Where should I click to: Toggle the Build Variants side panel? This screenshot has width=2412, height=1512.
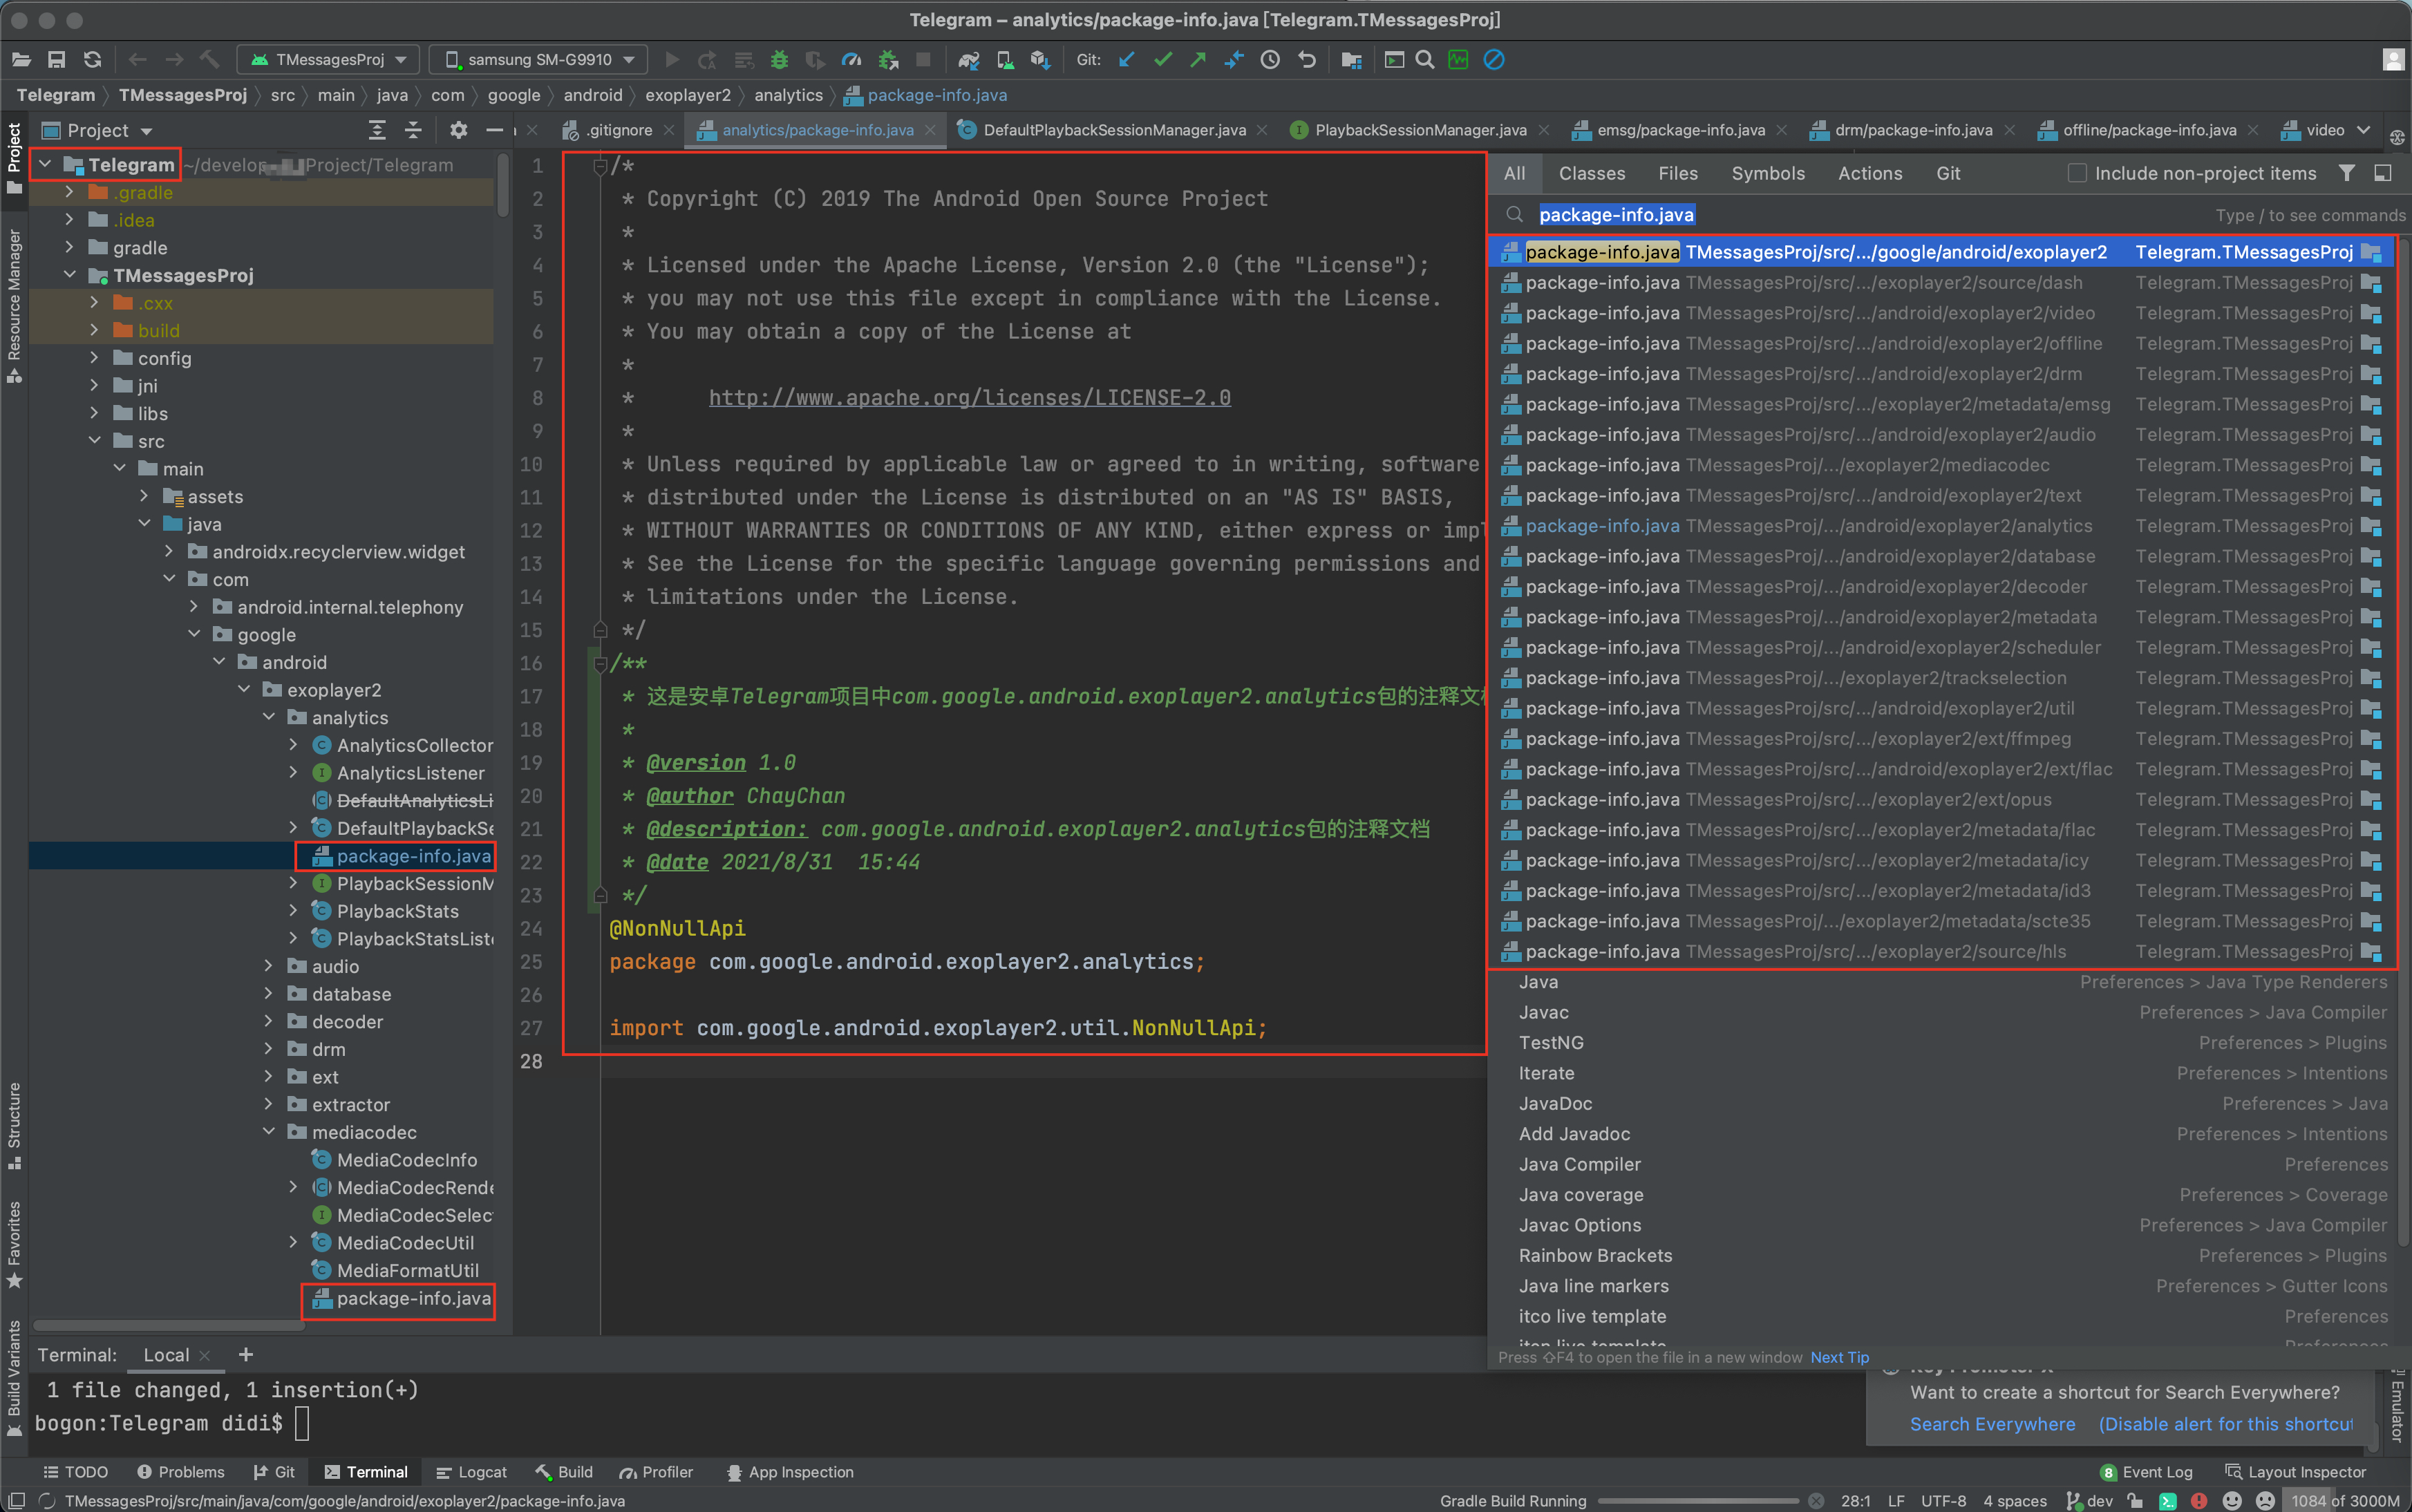click(14, 1378)
